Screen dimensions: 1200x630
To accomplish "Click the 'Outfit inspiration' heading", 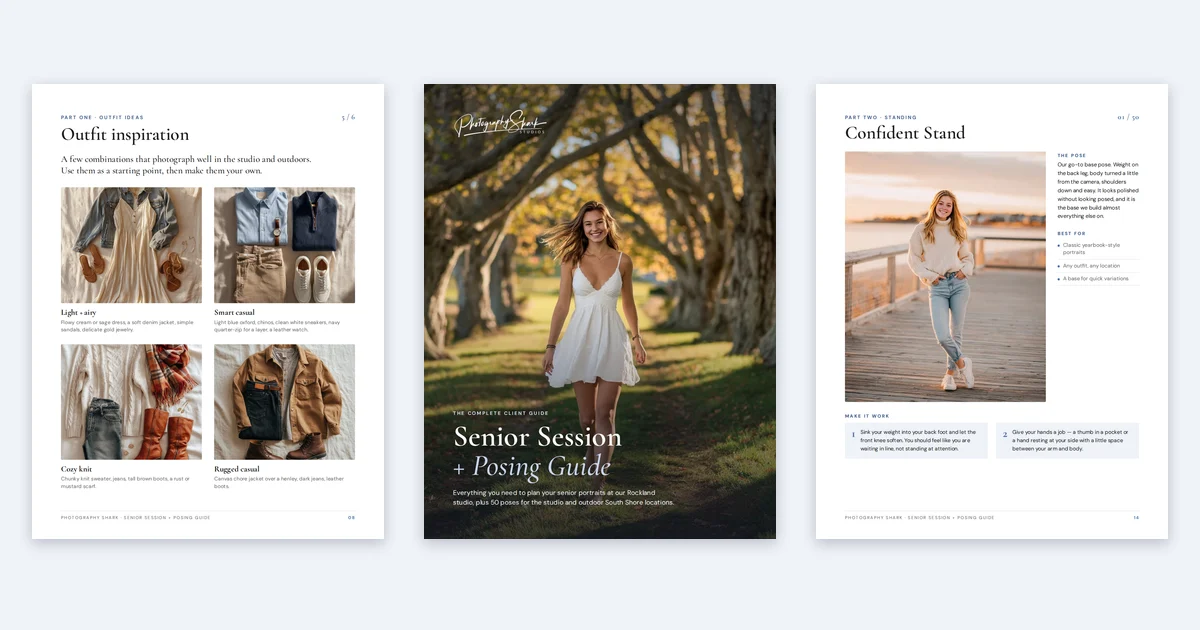I will 125,134.
